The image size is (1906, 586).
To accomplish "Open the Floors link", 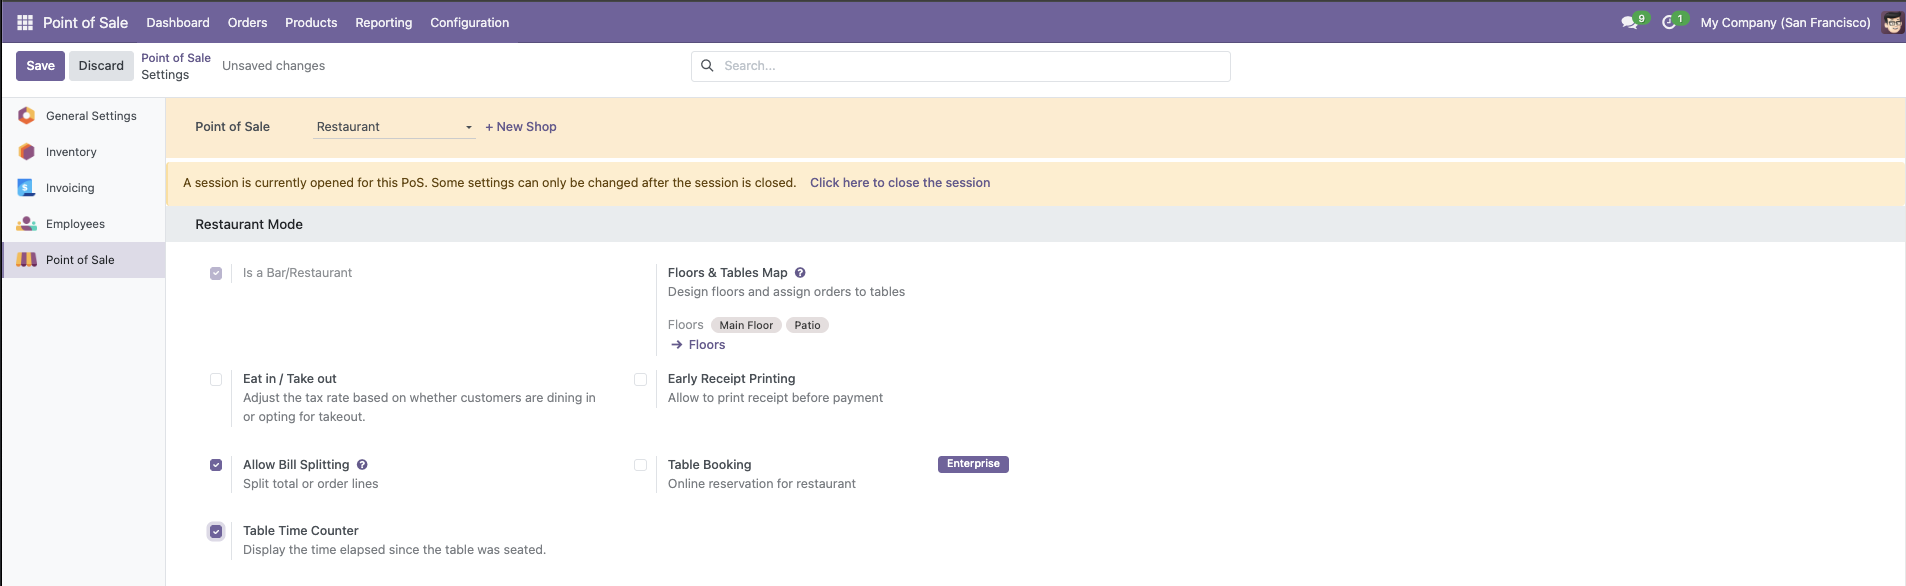I will tap(707, 345).
